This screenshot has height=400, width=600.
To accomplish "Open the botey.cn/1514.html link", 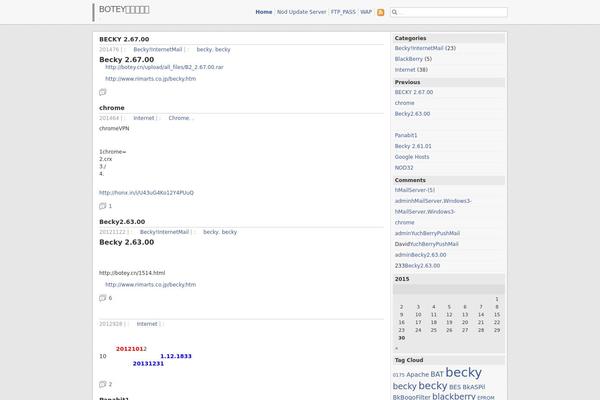I will [x=132, y=273].
